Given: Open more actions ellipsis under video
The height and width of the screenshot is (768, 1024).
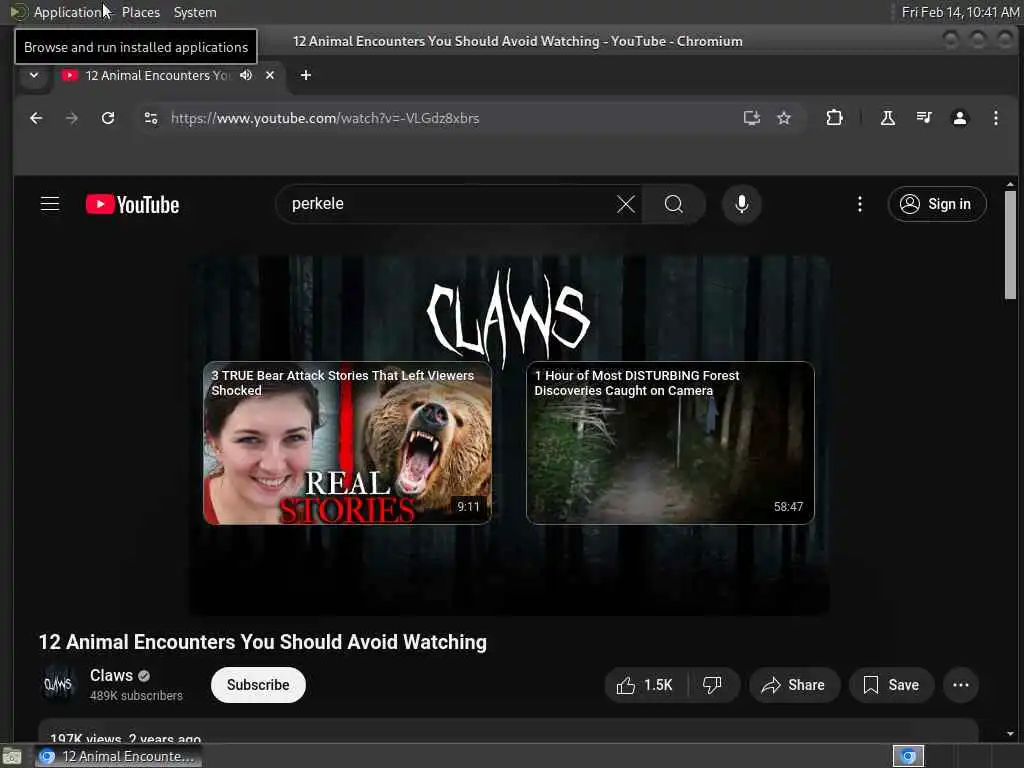Looking at the screenshot, I should 961,685.
